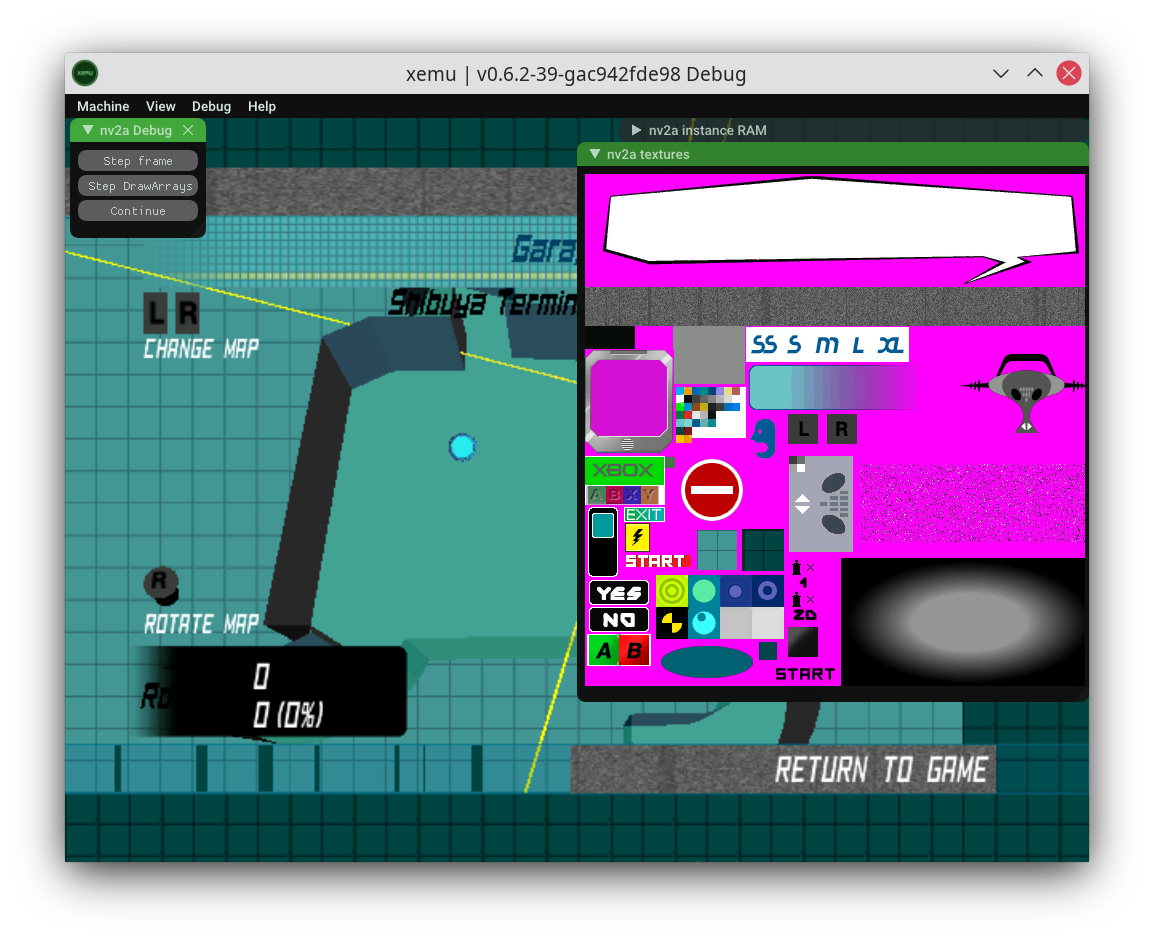1154x939 pixels.
Task: Click the NO button texture
Action: [618, 619]
